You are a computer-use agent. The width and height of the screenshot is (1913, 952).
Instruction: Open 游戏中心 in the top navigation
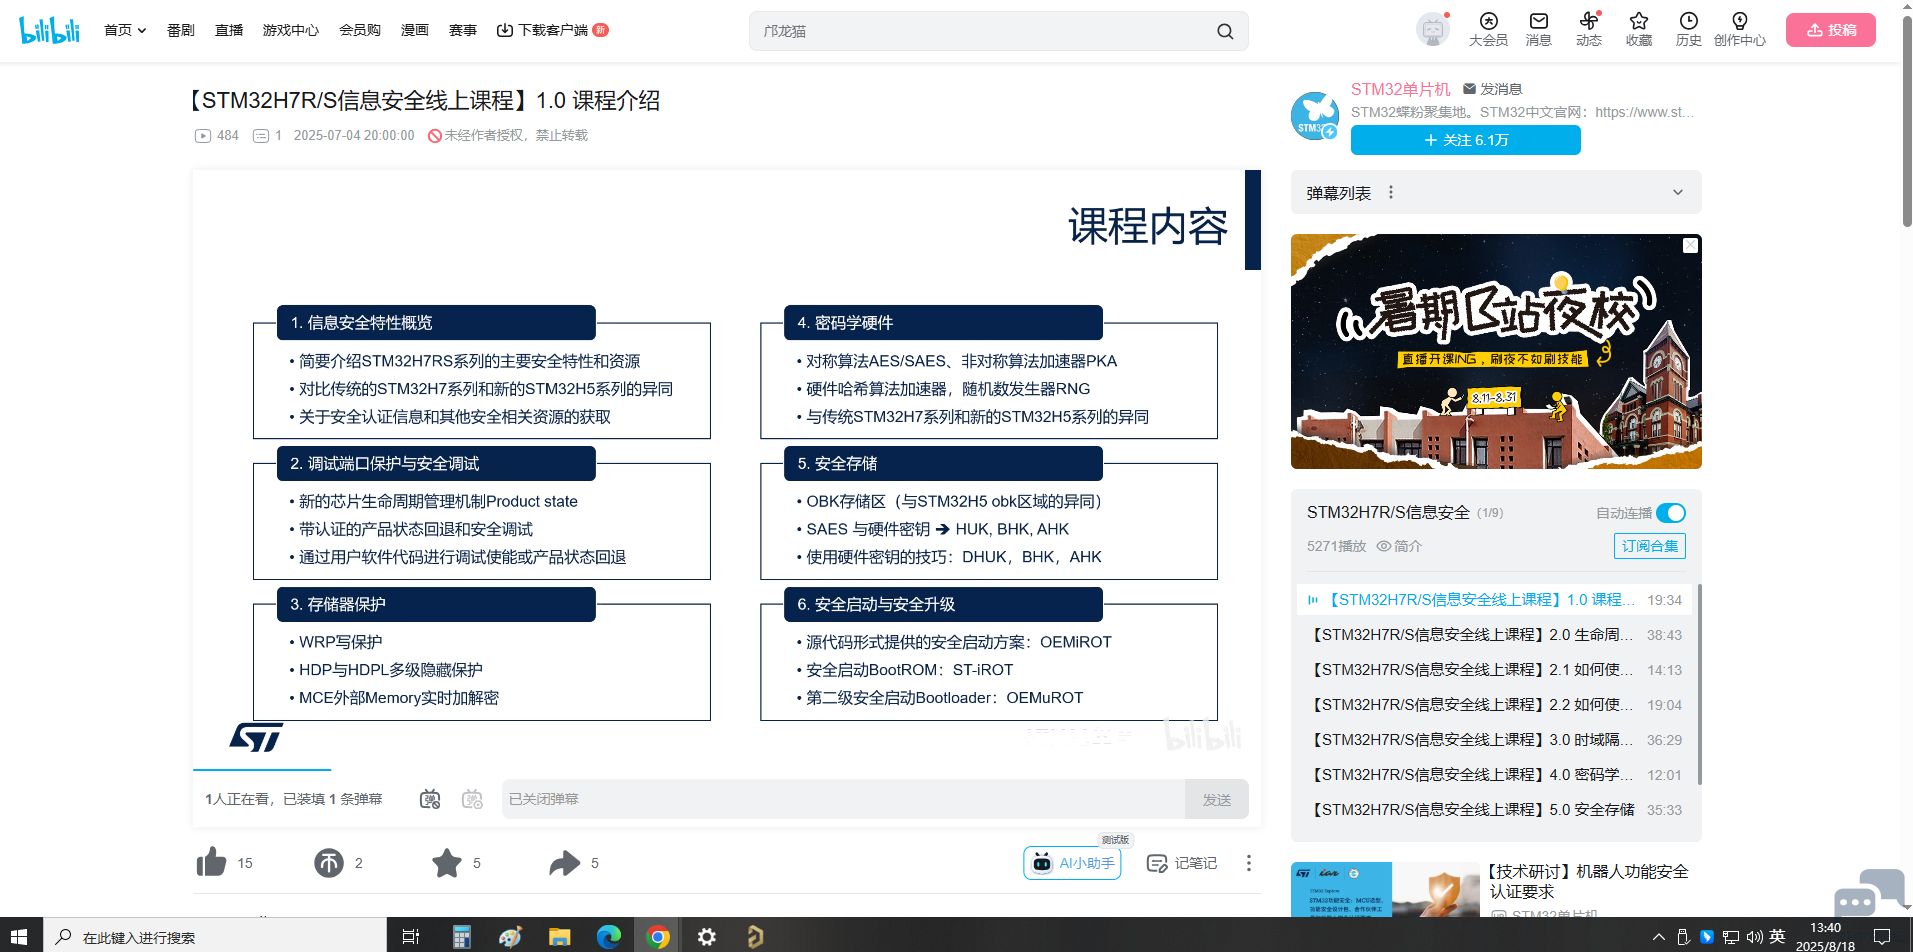coord(290,30)
